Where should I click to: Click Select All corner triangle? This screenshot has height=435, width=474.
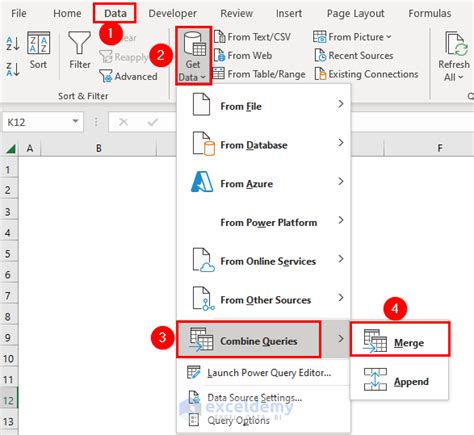[10, 149]
